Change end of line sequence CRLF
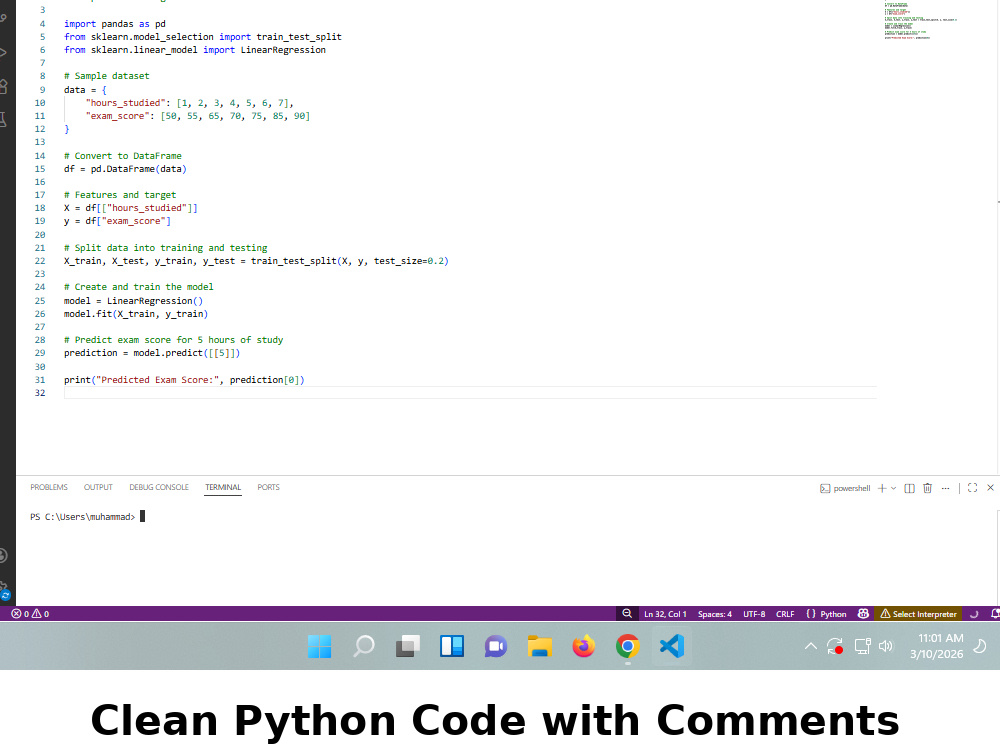 point(785,614)
